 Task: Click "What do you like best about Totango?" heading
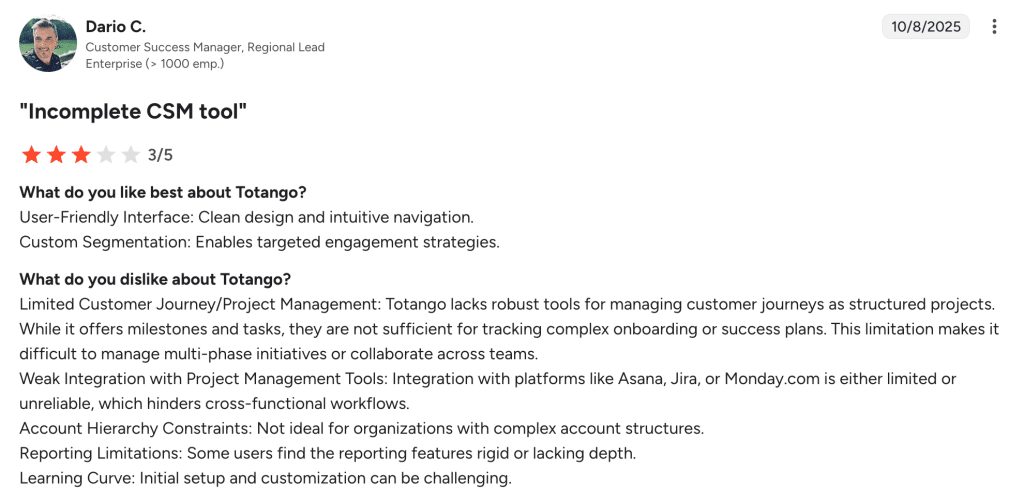click(x=163, y=193)
